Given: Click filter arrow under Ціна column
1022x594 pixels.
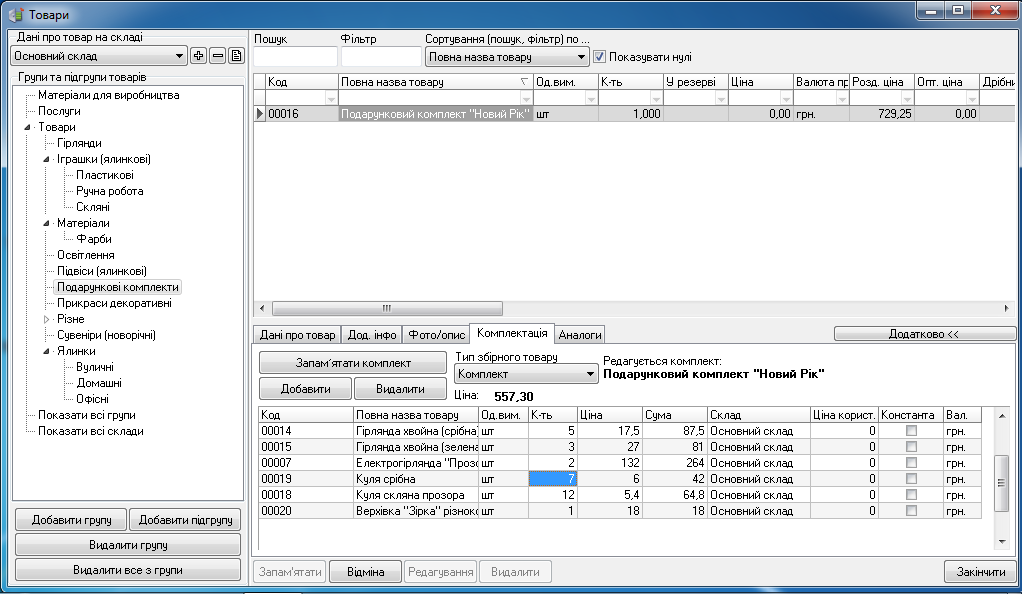Looking at the screenshot, I should click(785, 98).
